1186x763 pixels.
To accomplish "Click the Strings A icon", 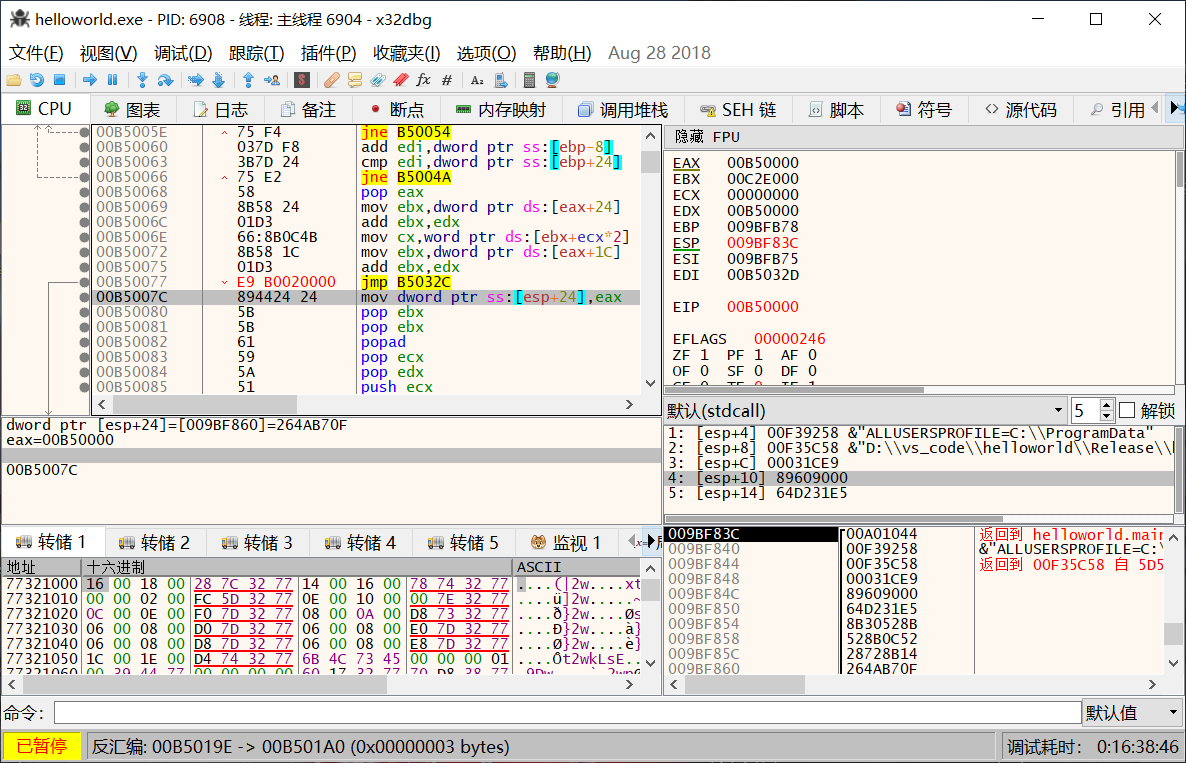I will pos(477,79).
